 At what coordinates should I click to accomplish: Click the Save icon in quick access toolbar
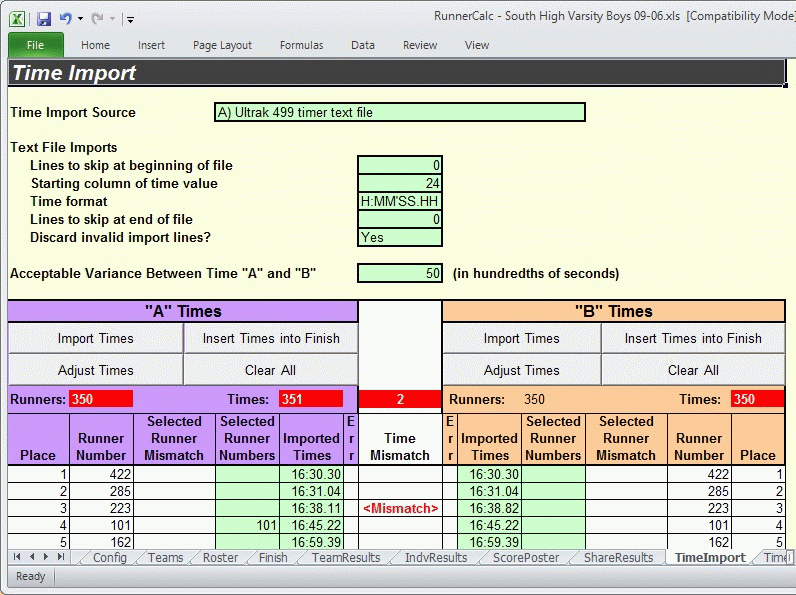(x=44, y=19)
